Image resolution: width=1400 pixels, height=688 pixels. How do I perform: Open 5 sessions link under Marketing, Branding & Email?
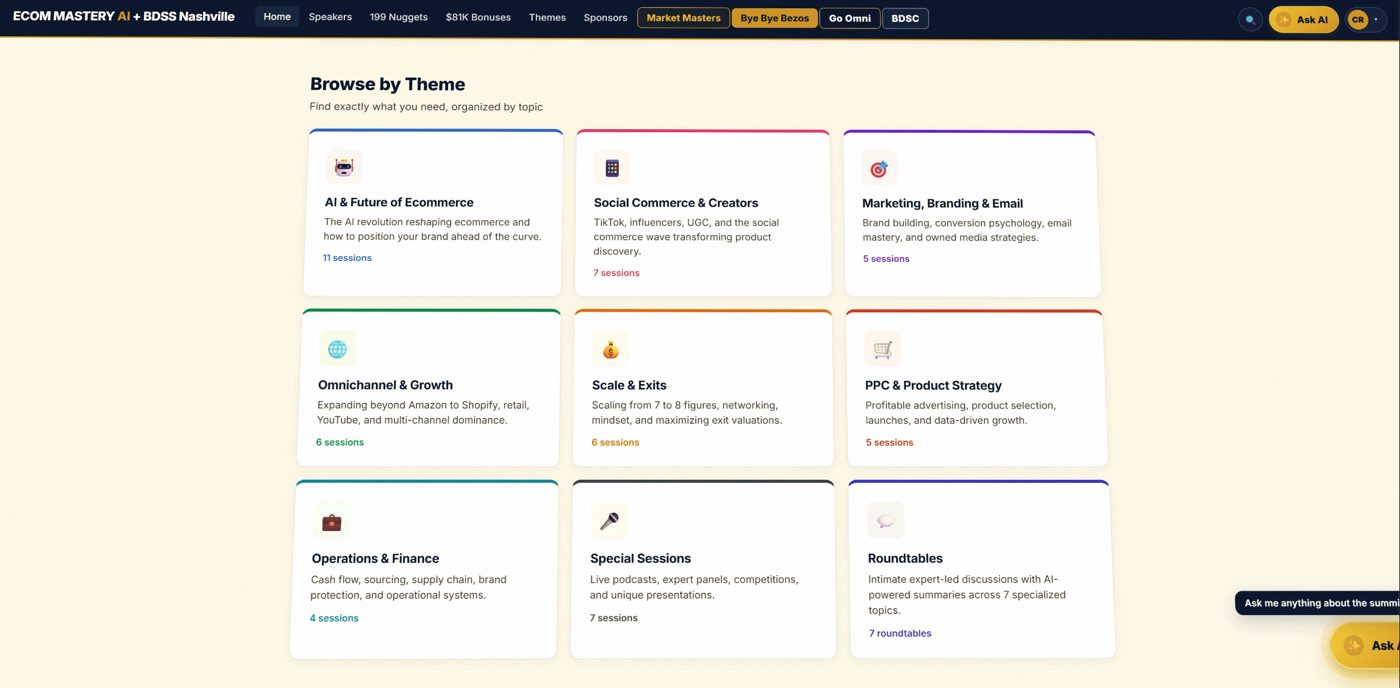click(886, 259)
